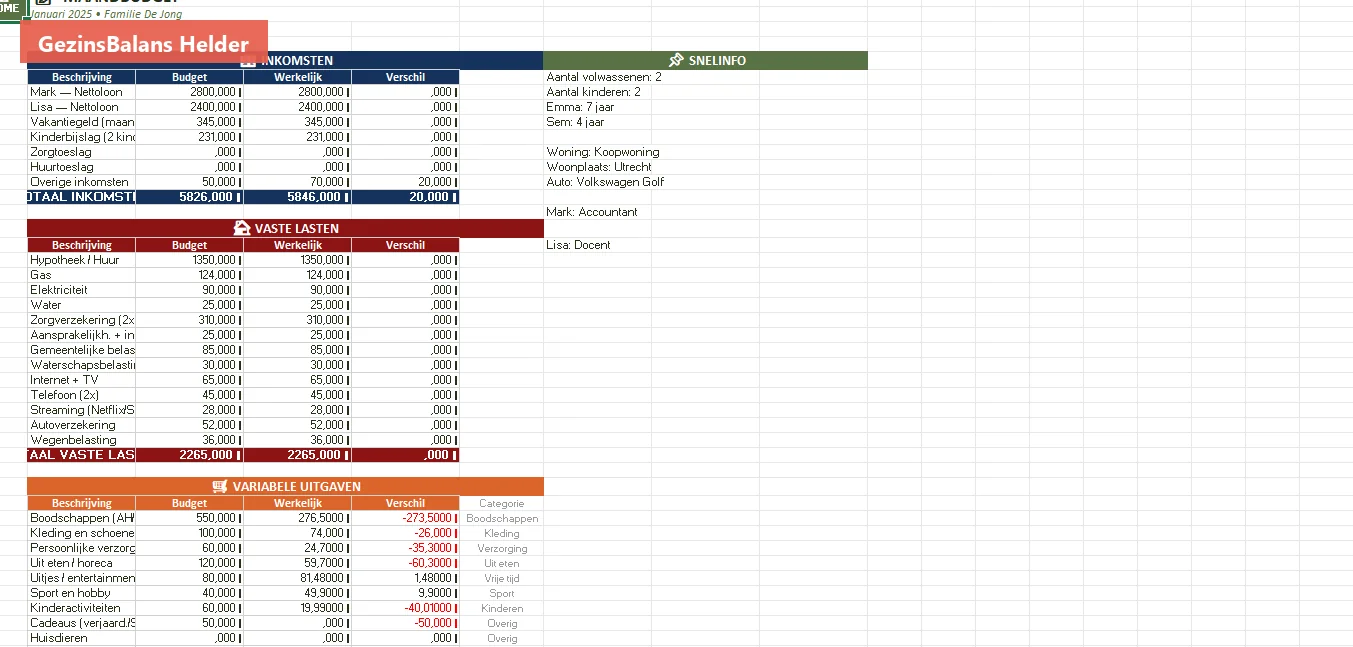Select the 2265,000 Budget total for vaste lasten

click(x=189, y=455)
